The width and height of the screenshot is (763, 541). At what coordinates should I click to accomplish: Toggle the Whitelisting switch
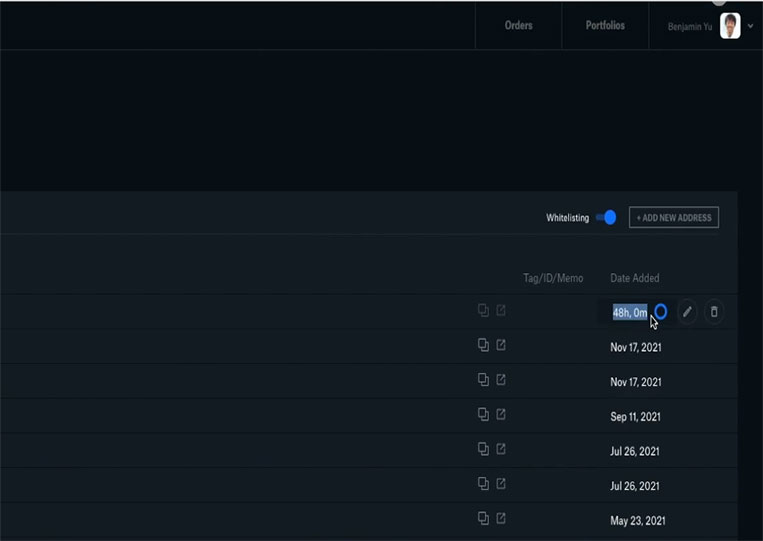tap(606, 217)
